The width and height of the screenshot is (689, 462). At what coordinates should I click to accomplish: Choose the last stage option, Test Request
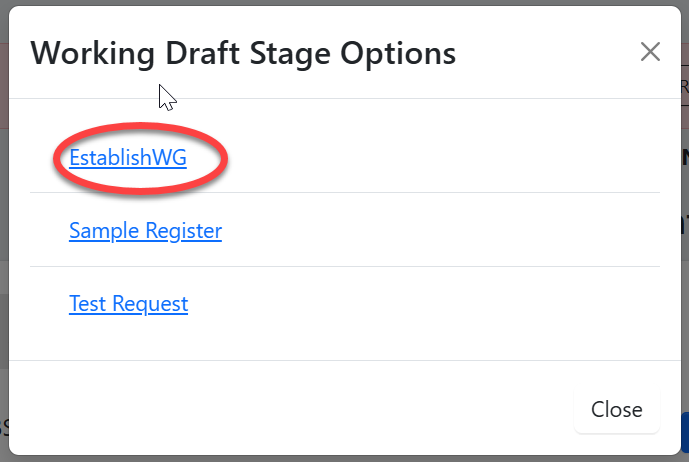click(128, 303)
